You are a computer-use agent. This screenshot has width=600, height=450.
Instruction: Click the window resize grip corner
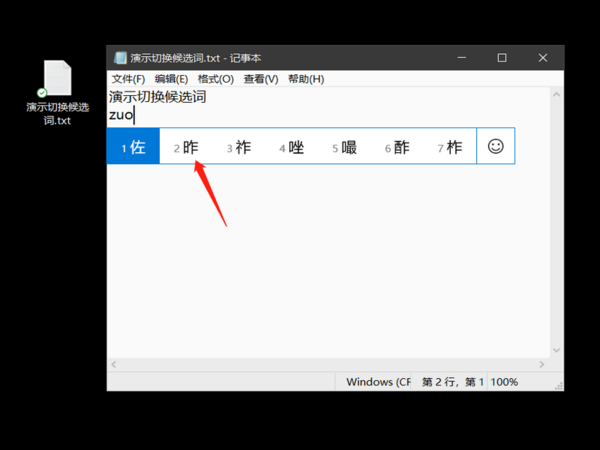pyautogui.click(x=559, y=386)
